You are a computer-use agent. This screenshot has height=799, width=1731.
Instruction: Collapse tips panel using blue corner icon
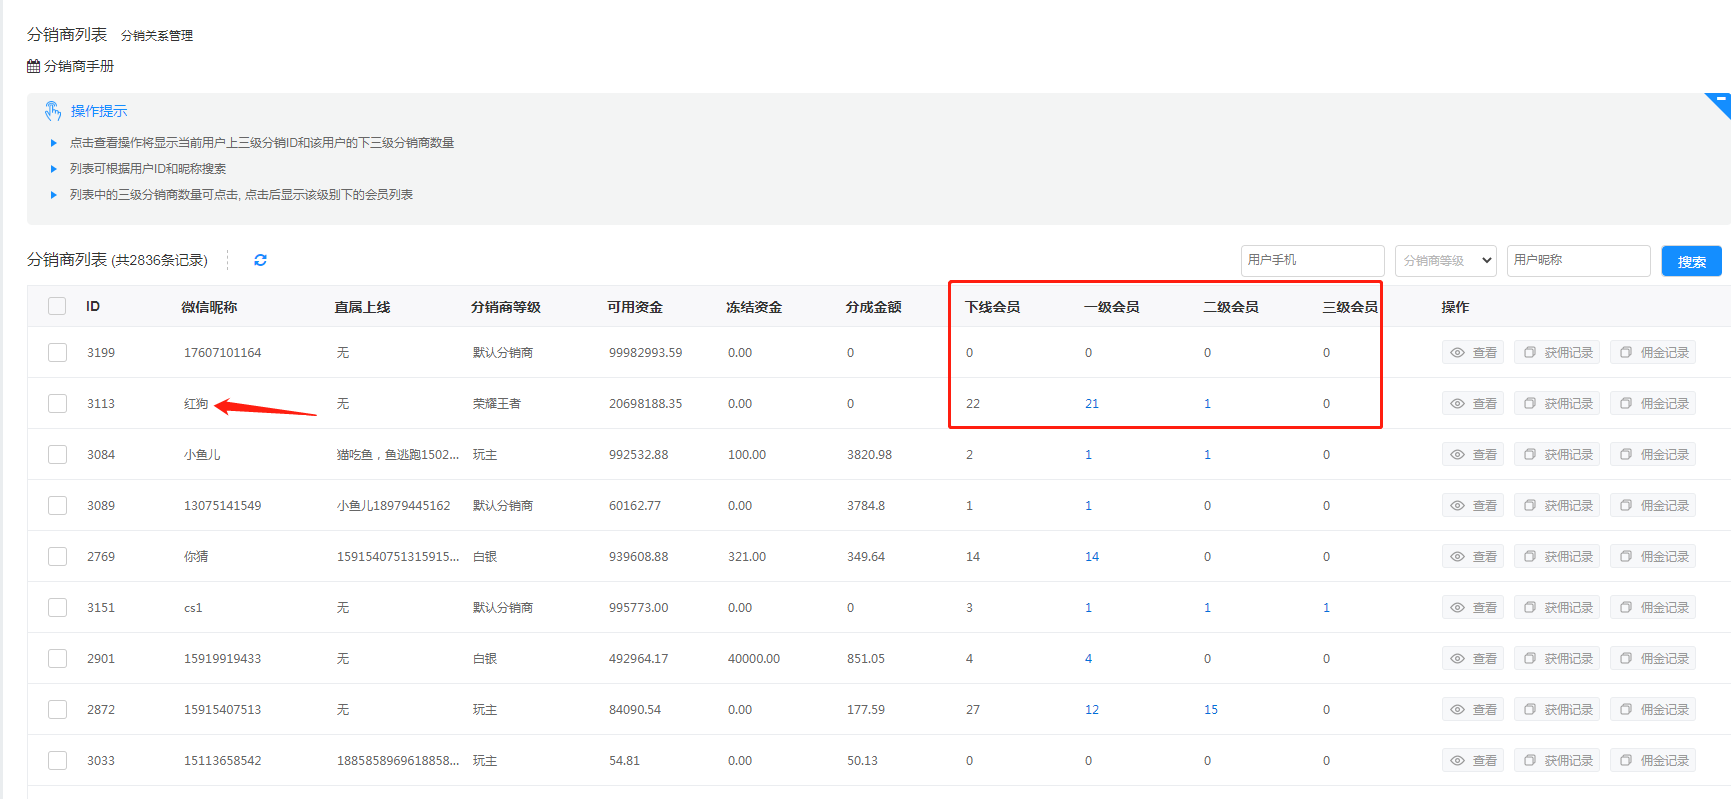(x=1719, y=103)
